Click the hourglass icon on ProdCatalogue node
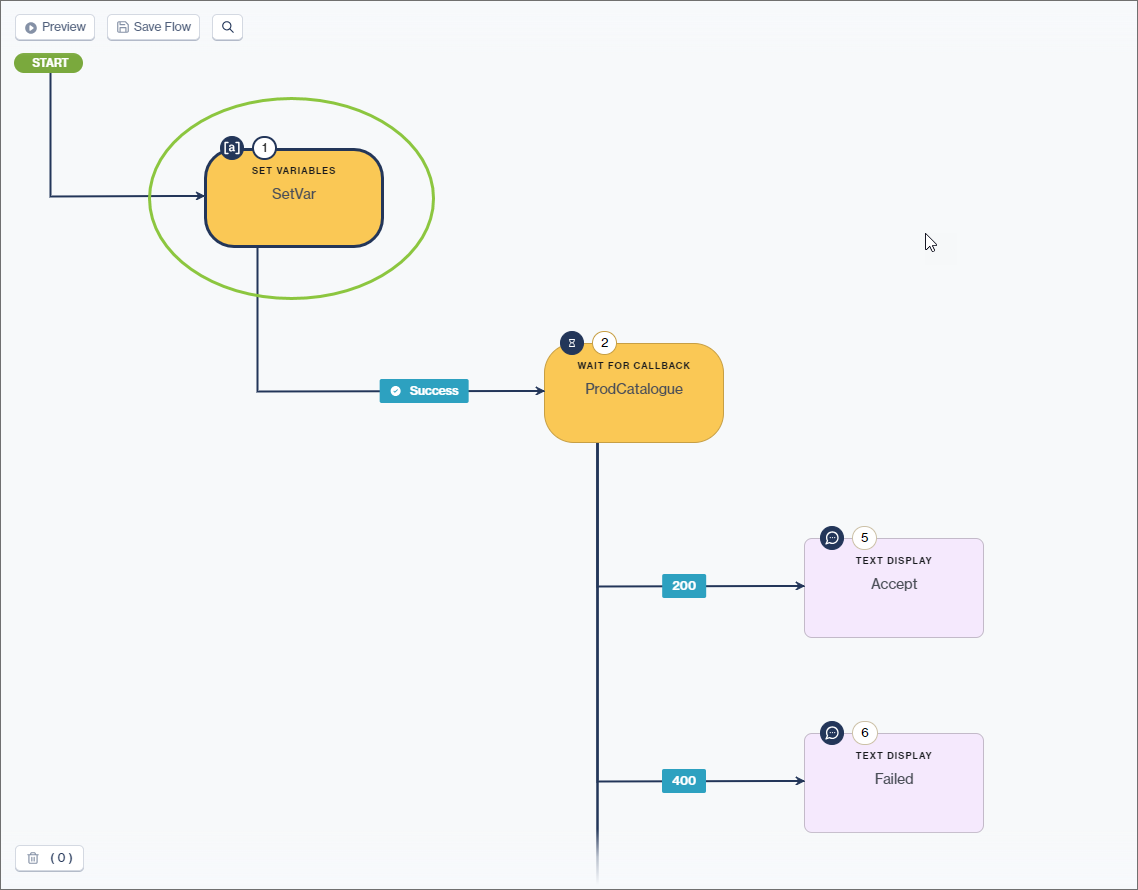 (x=570, y=342)
